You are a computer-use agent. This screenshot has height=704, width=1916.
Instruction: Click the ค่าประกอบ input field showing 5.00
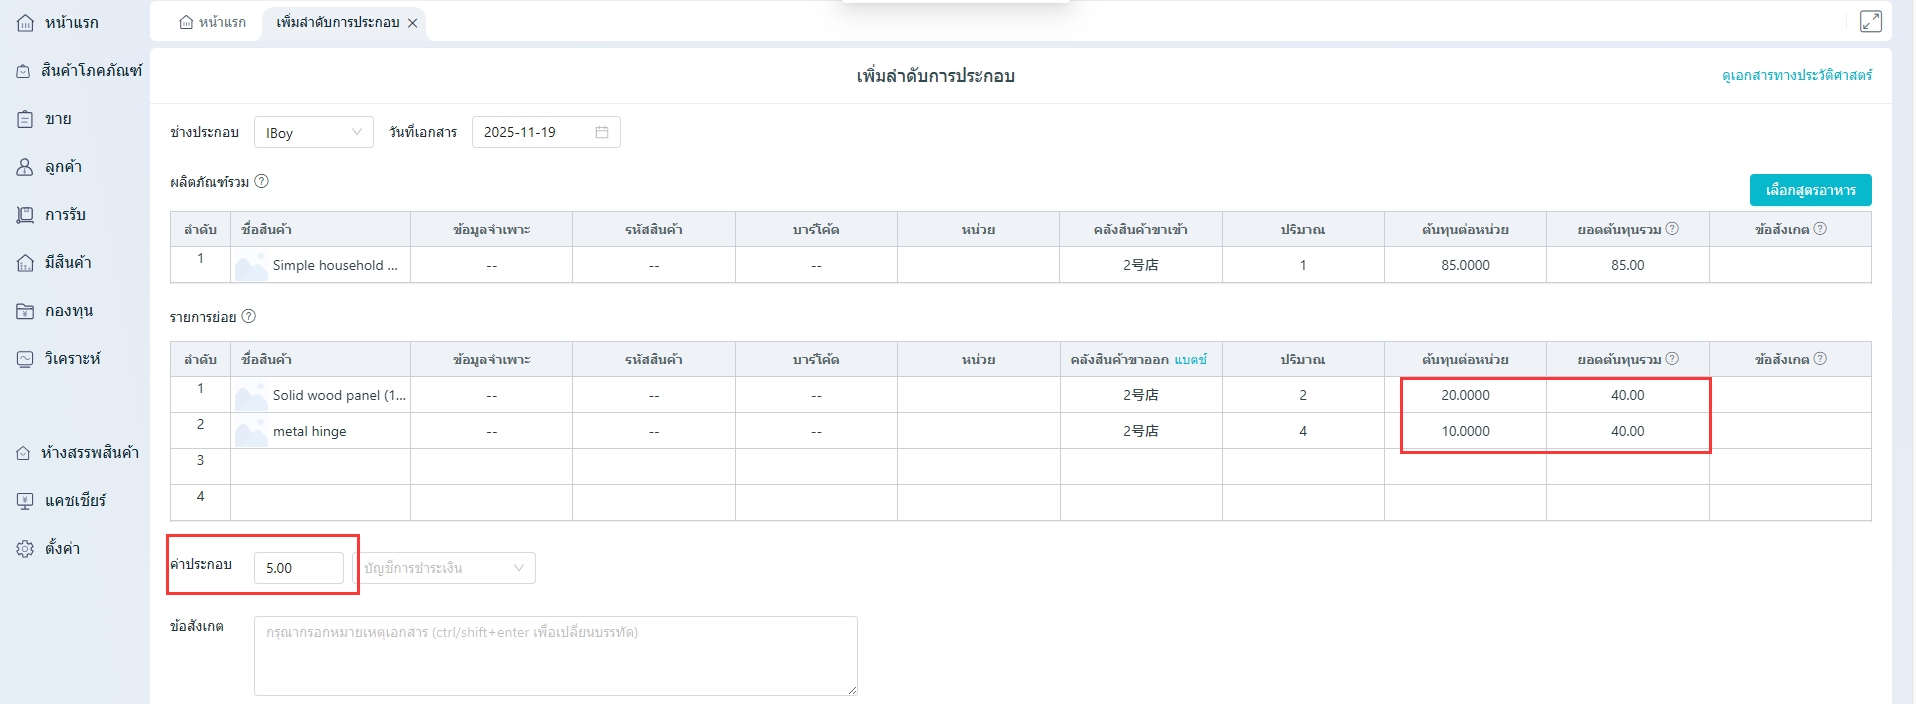[x=298, y=568]
